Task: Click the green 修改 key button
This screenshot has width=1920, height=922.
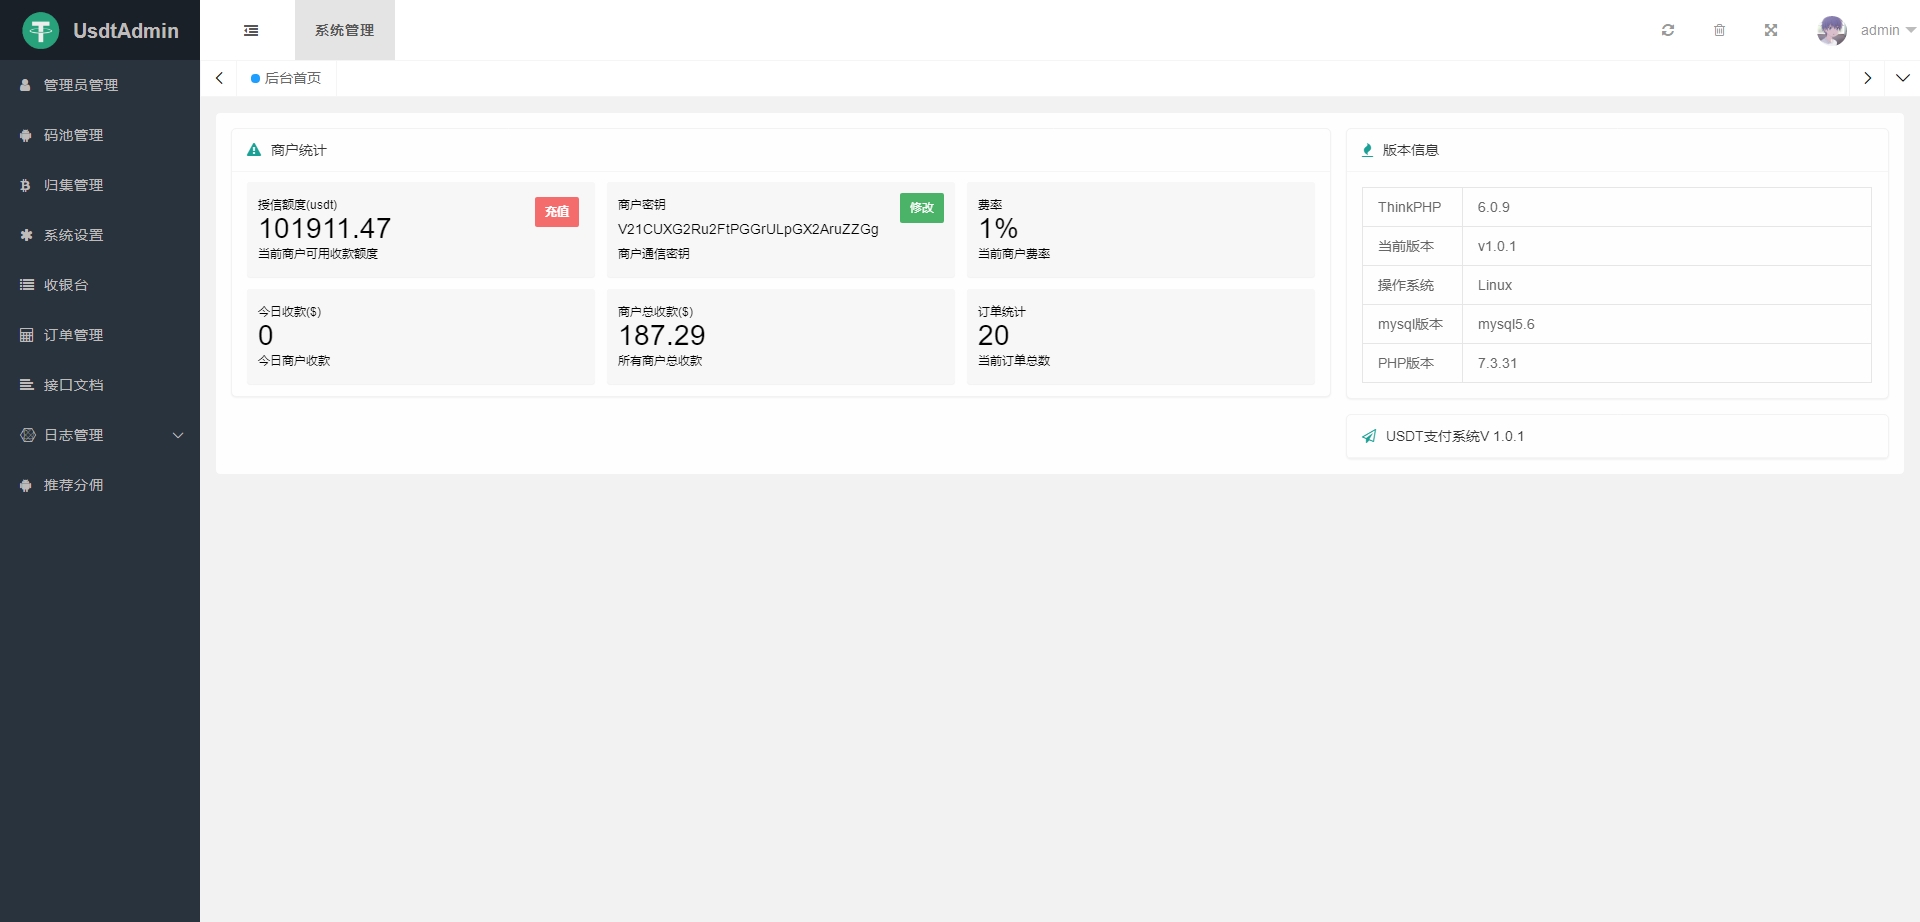Action: tap(921, 208)
